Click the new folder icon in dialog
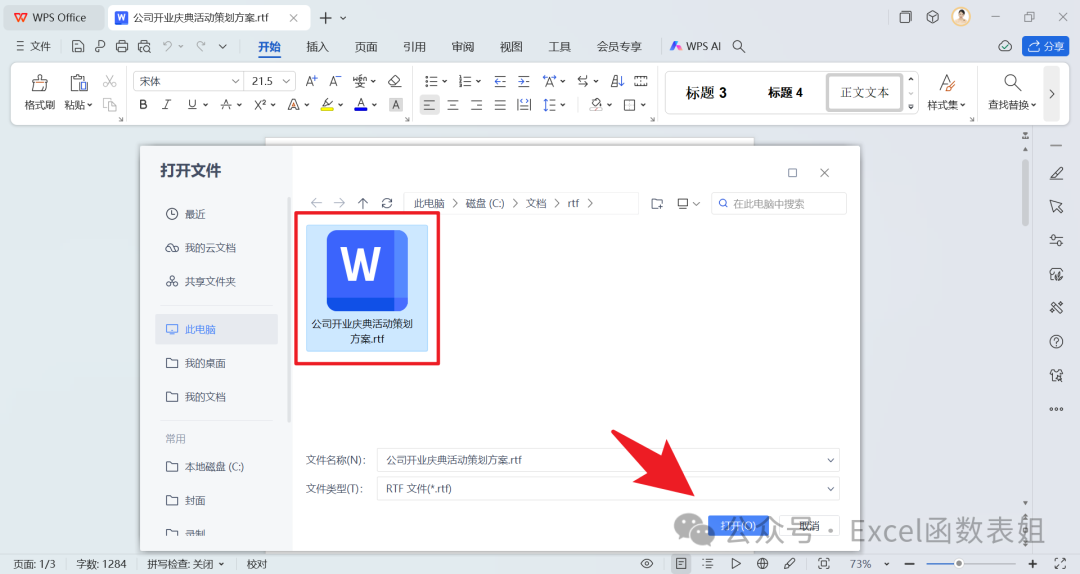 click(657, 204)
